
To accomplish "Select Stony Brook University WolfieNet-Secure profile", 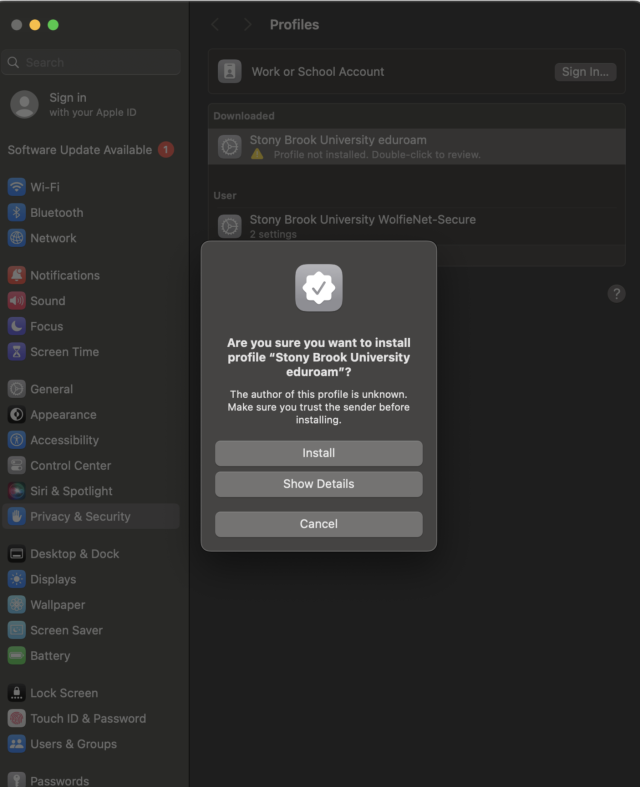I will (417, 226).
